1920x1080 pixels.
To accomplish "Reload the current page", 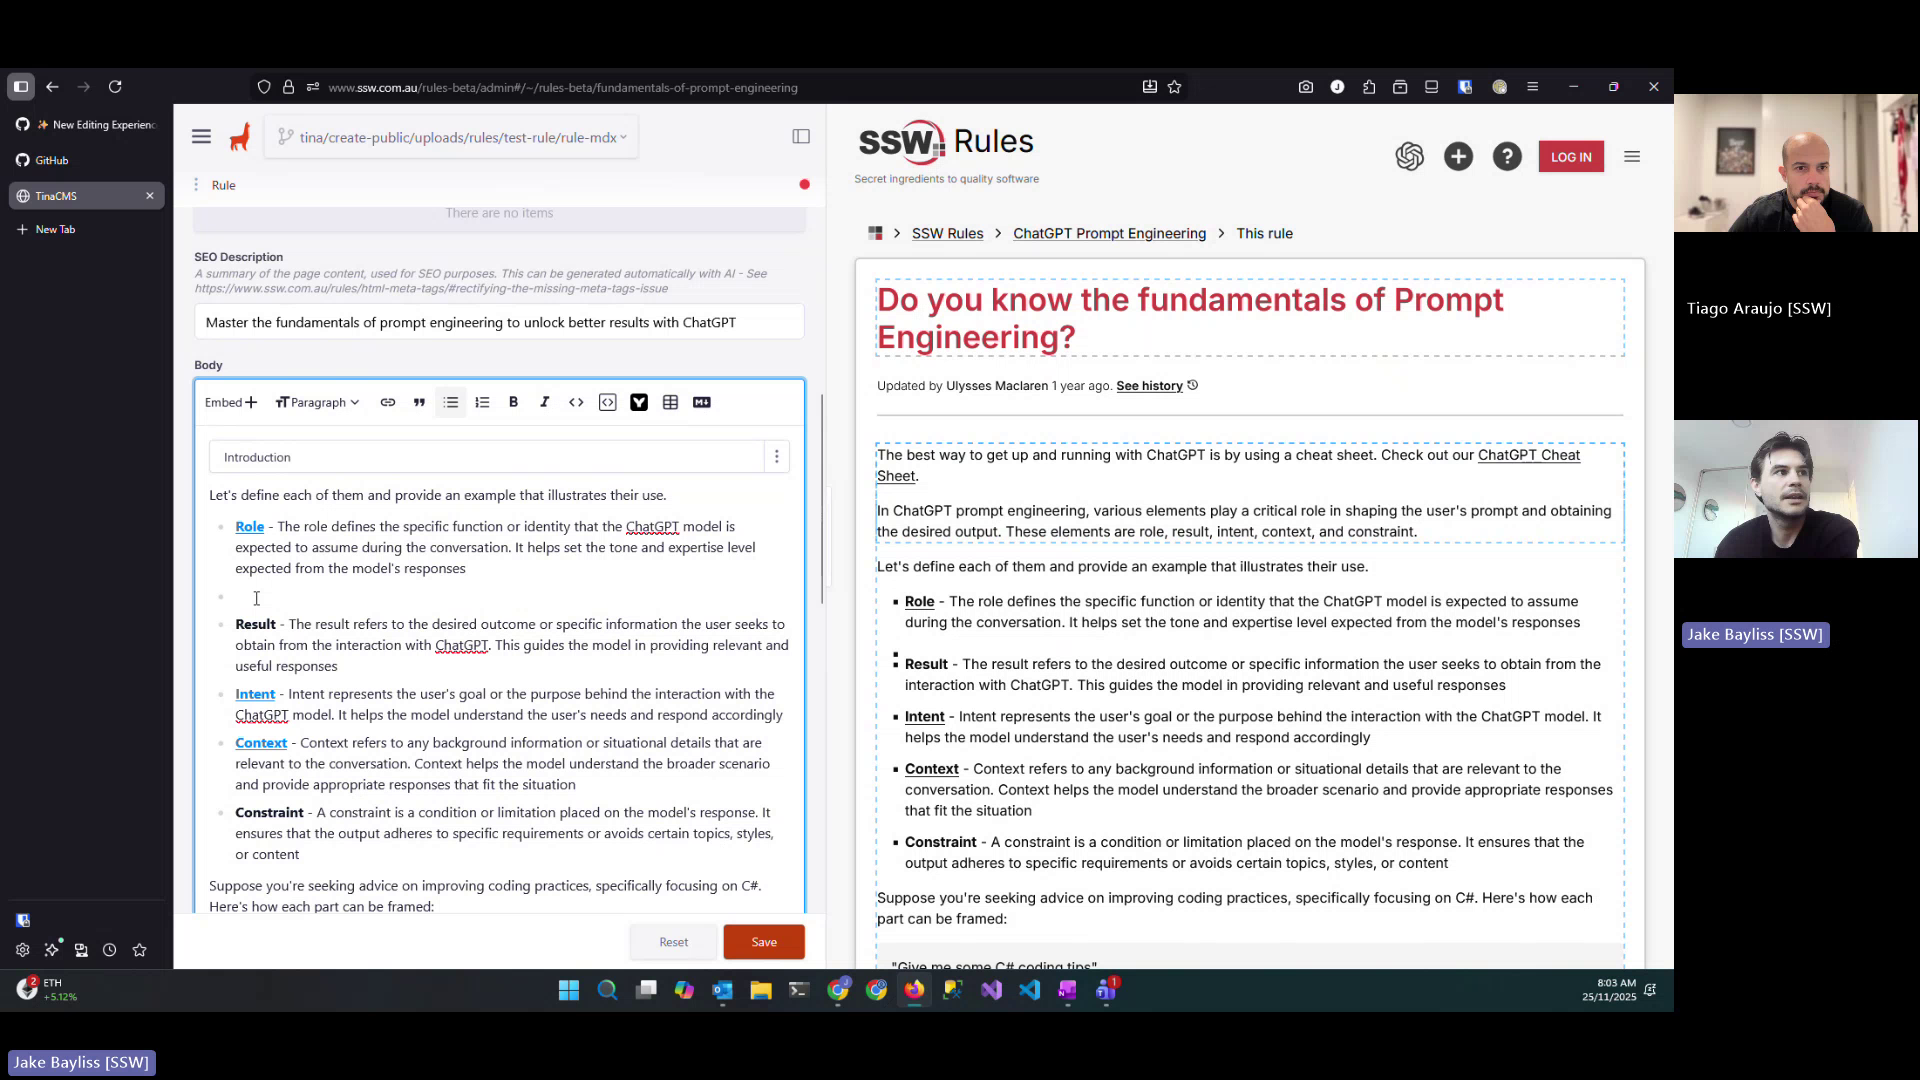I will 115,87.
